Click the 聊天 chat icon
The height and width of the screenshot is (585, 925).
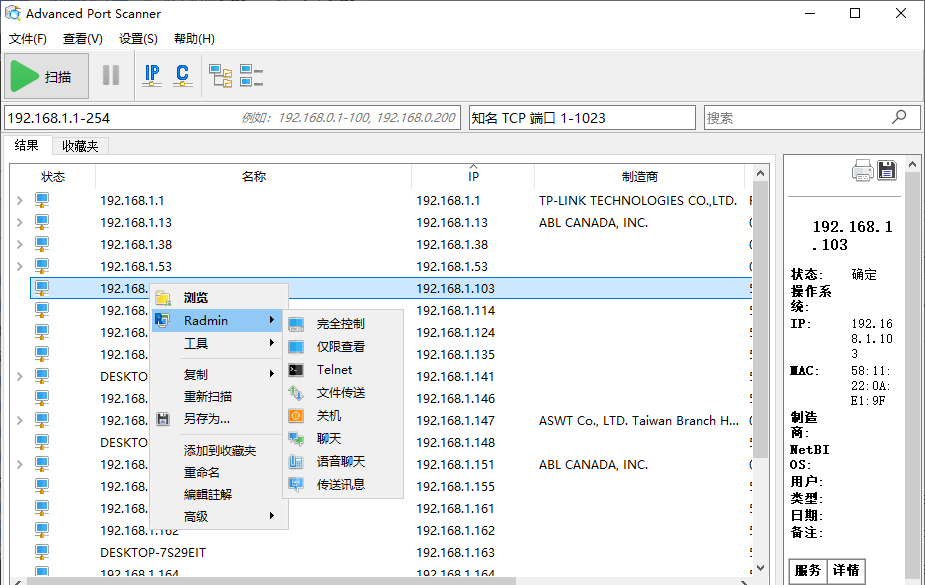(296, 439)
